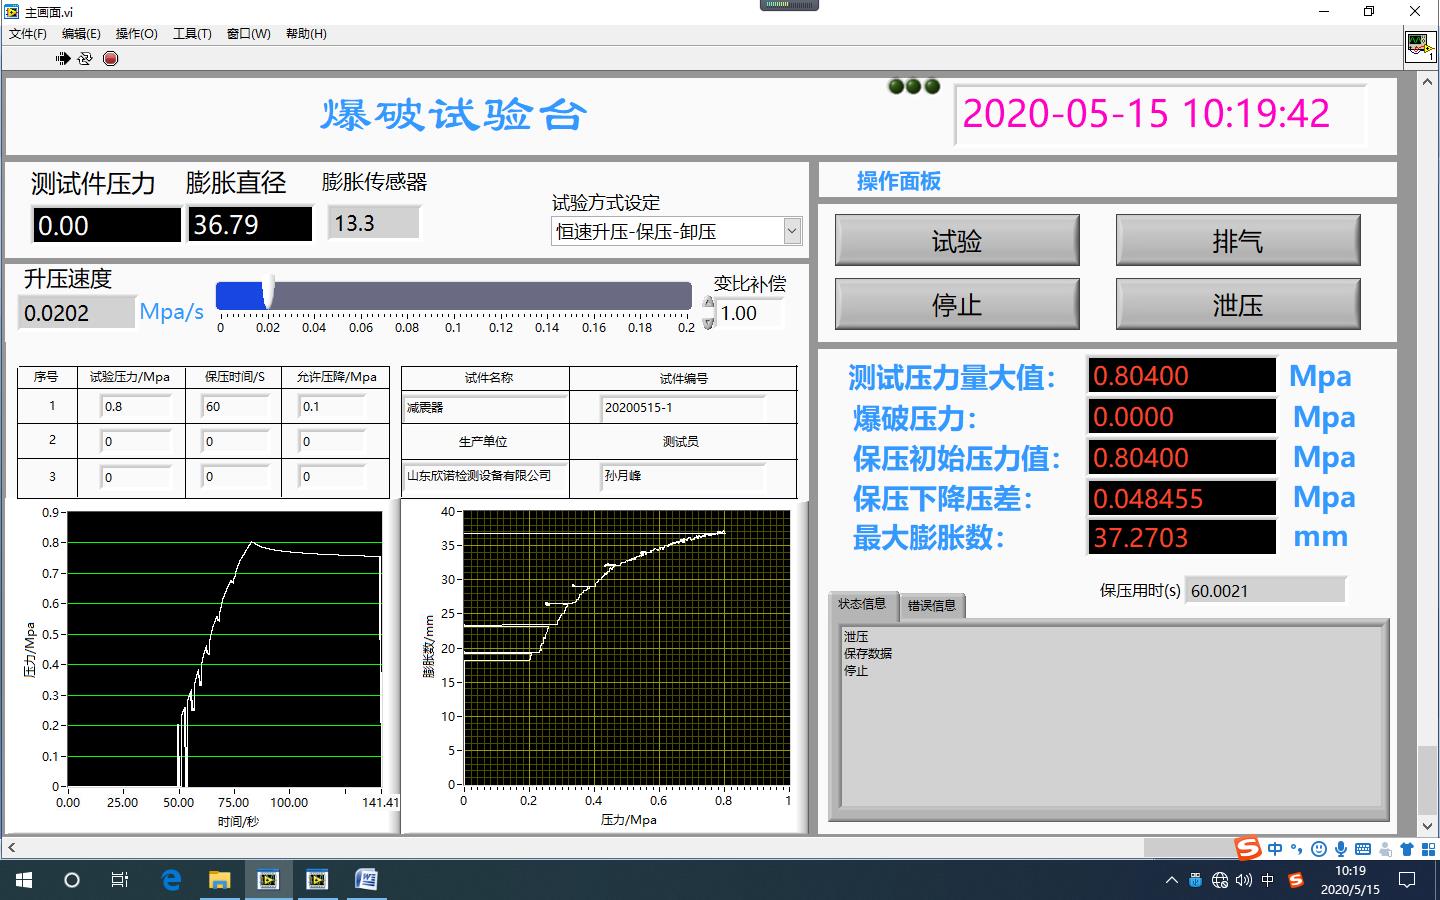Viewport: 1440px width, 900px height.
Task: Expand the system tray hidden icons chevron
Action: 1172,881
